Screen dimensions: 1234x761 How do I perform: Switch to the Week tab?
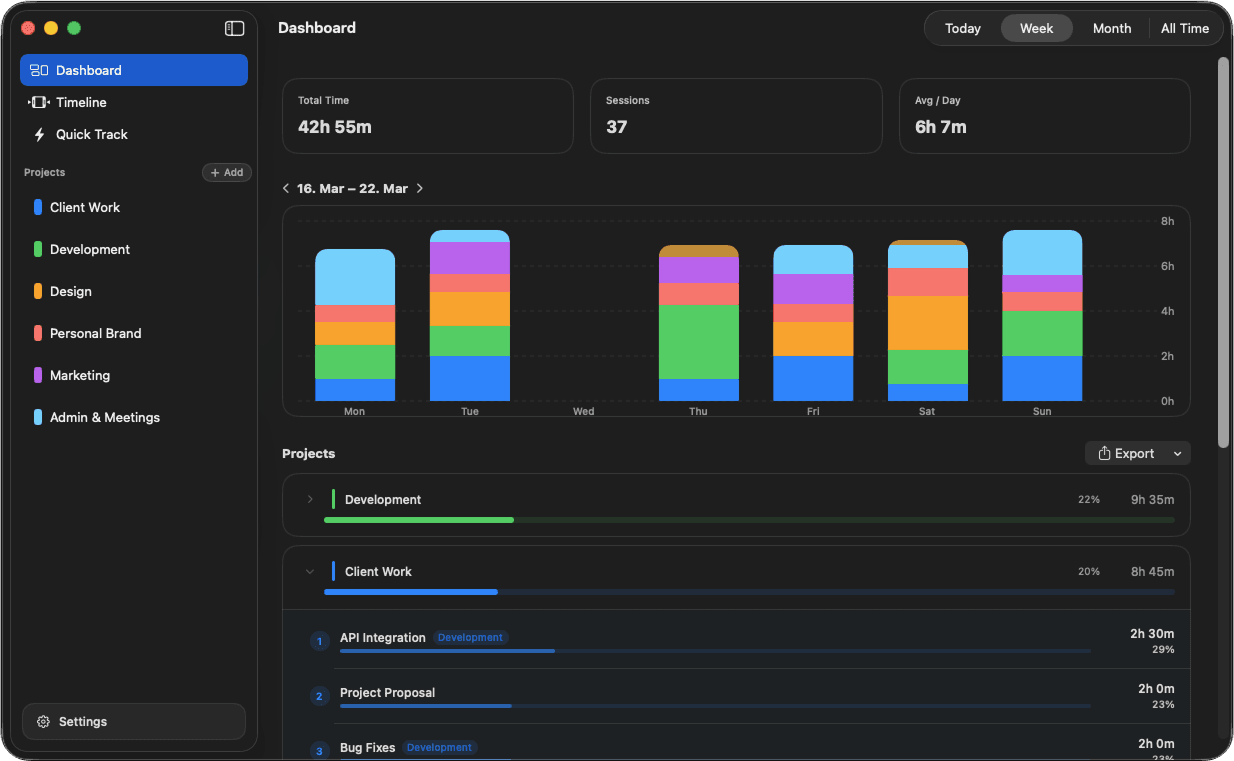point(1036,28)
